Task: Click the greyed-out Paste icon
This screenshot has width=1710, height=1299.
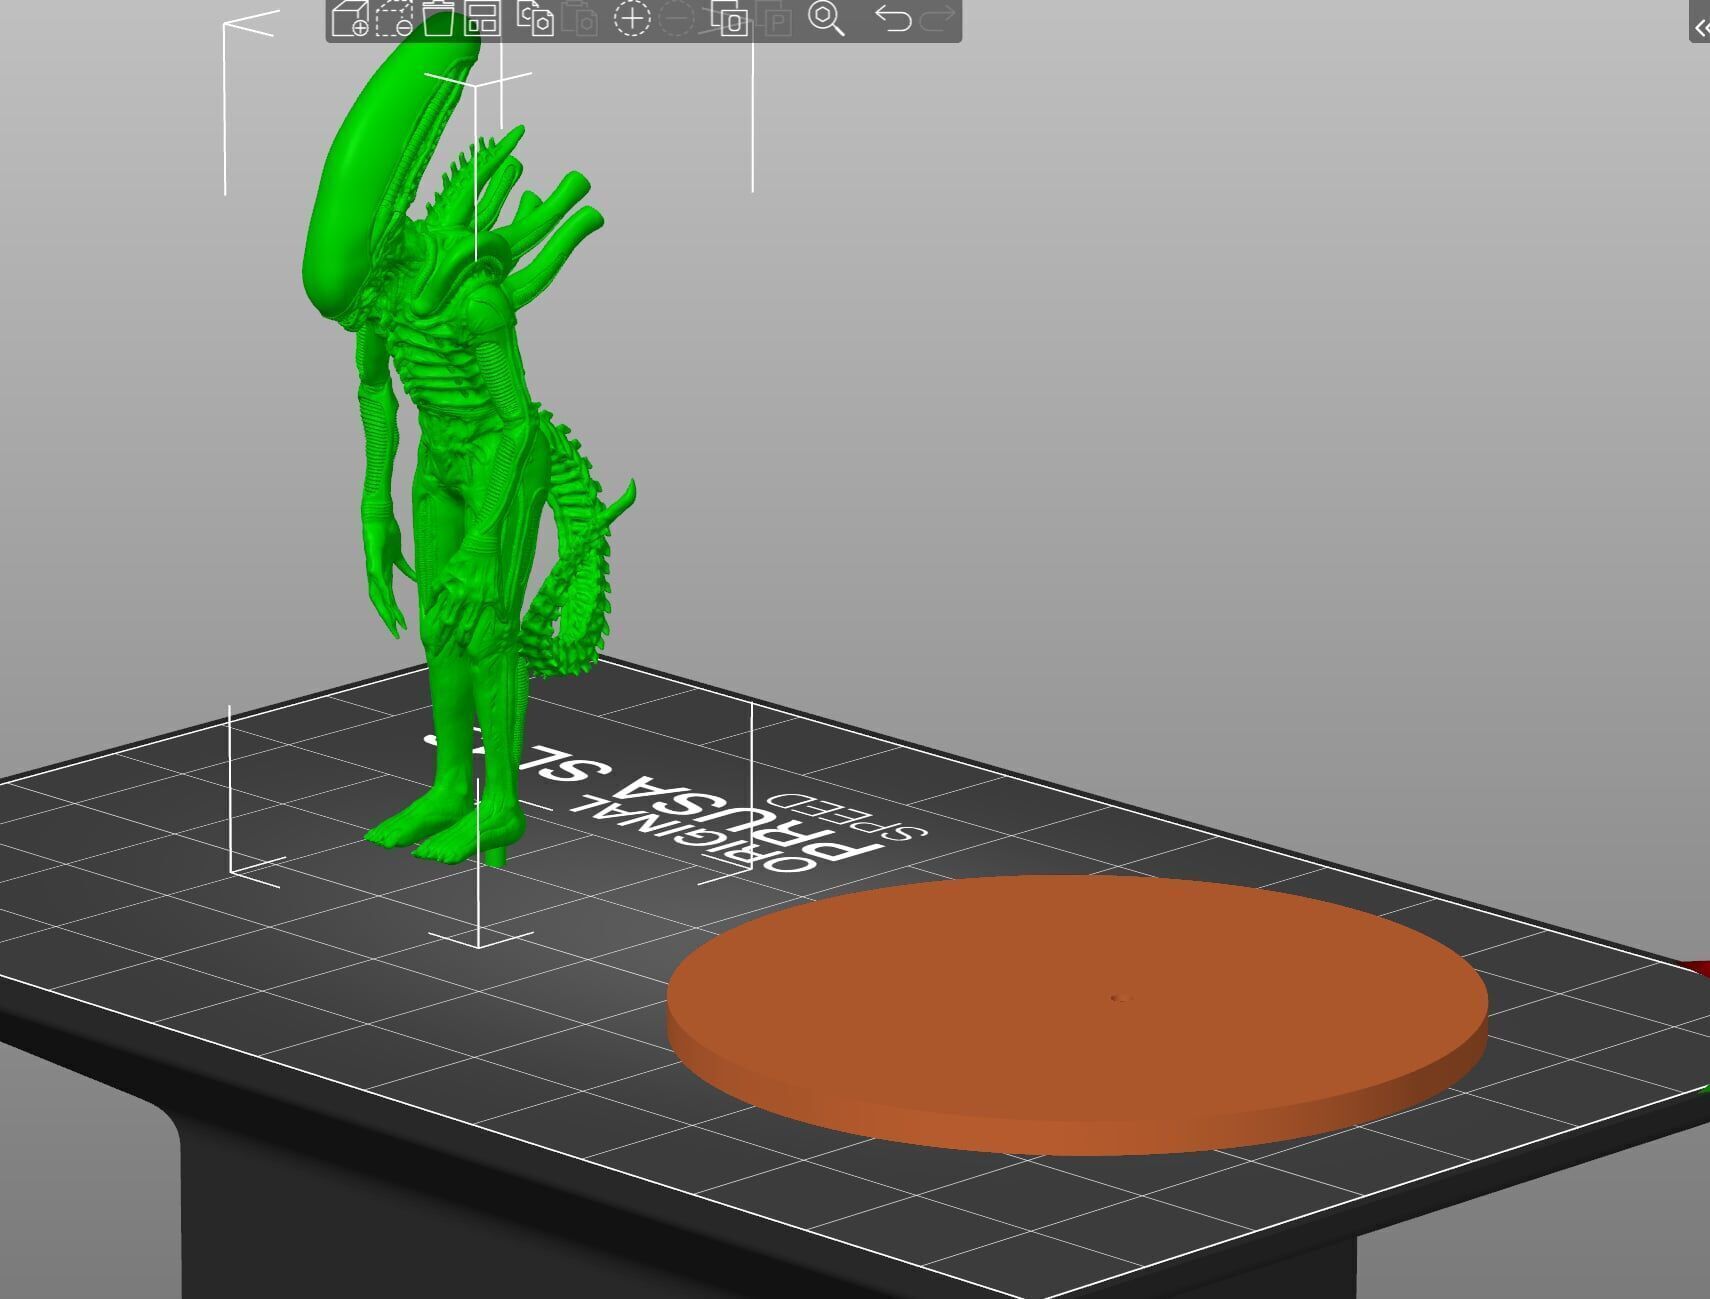Action: click(x=579, y=18)
